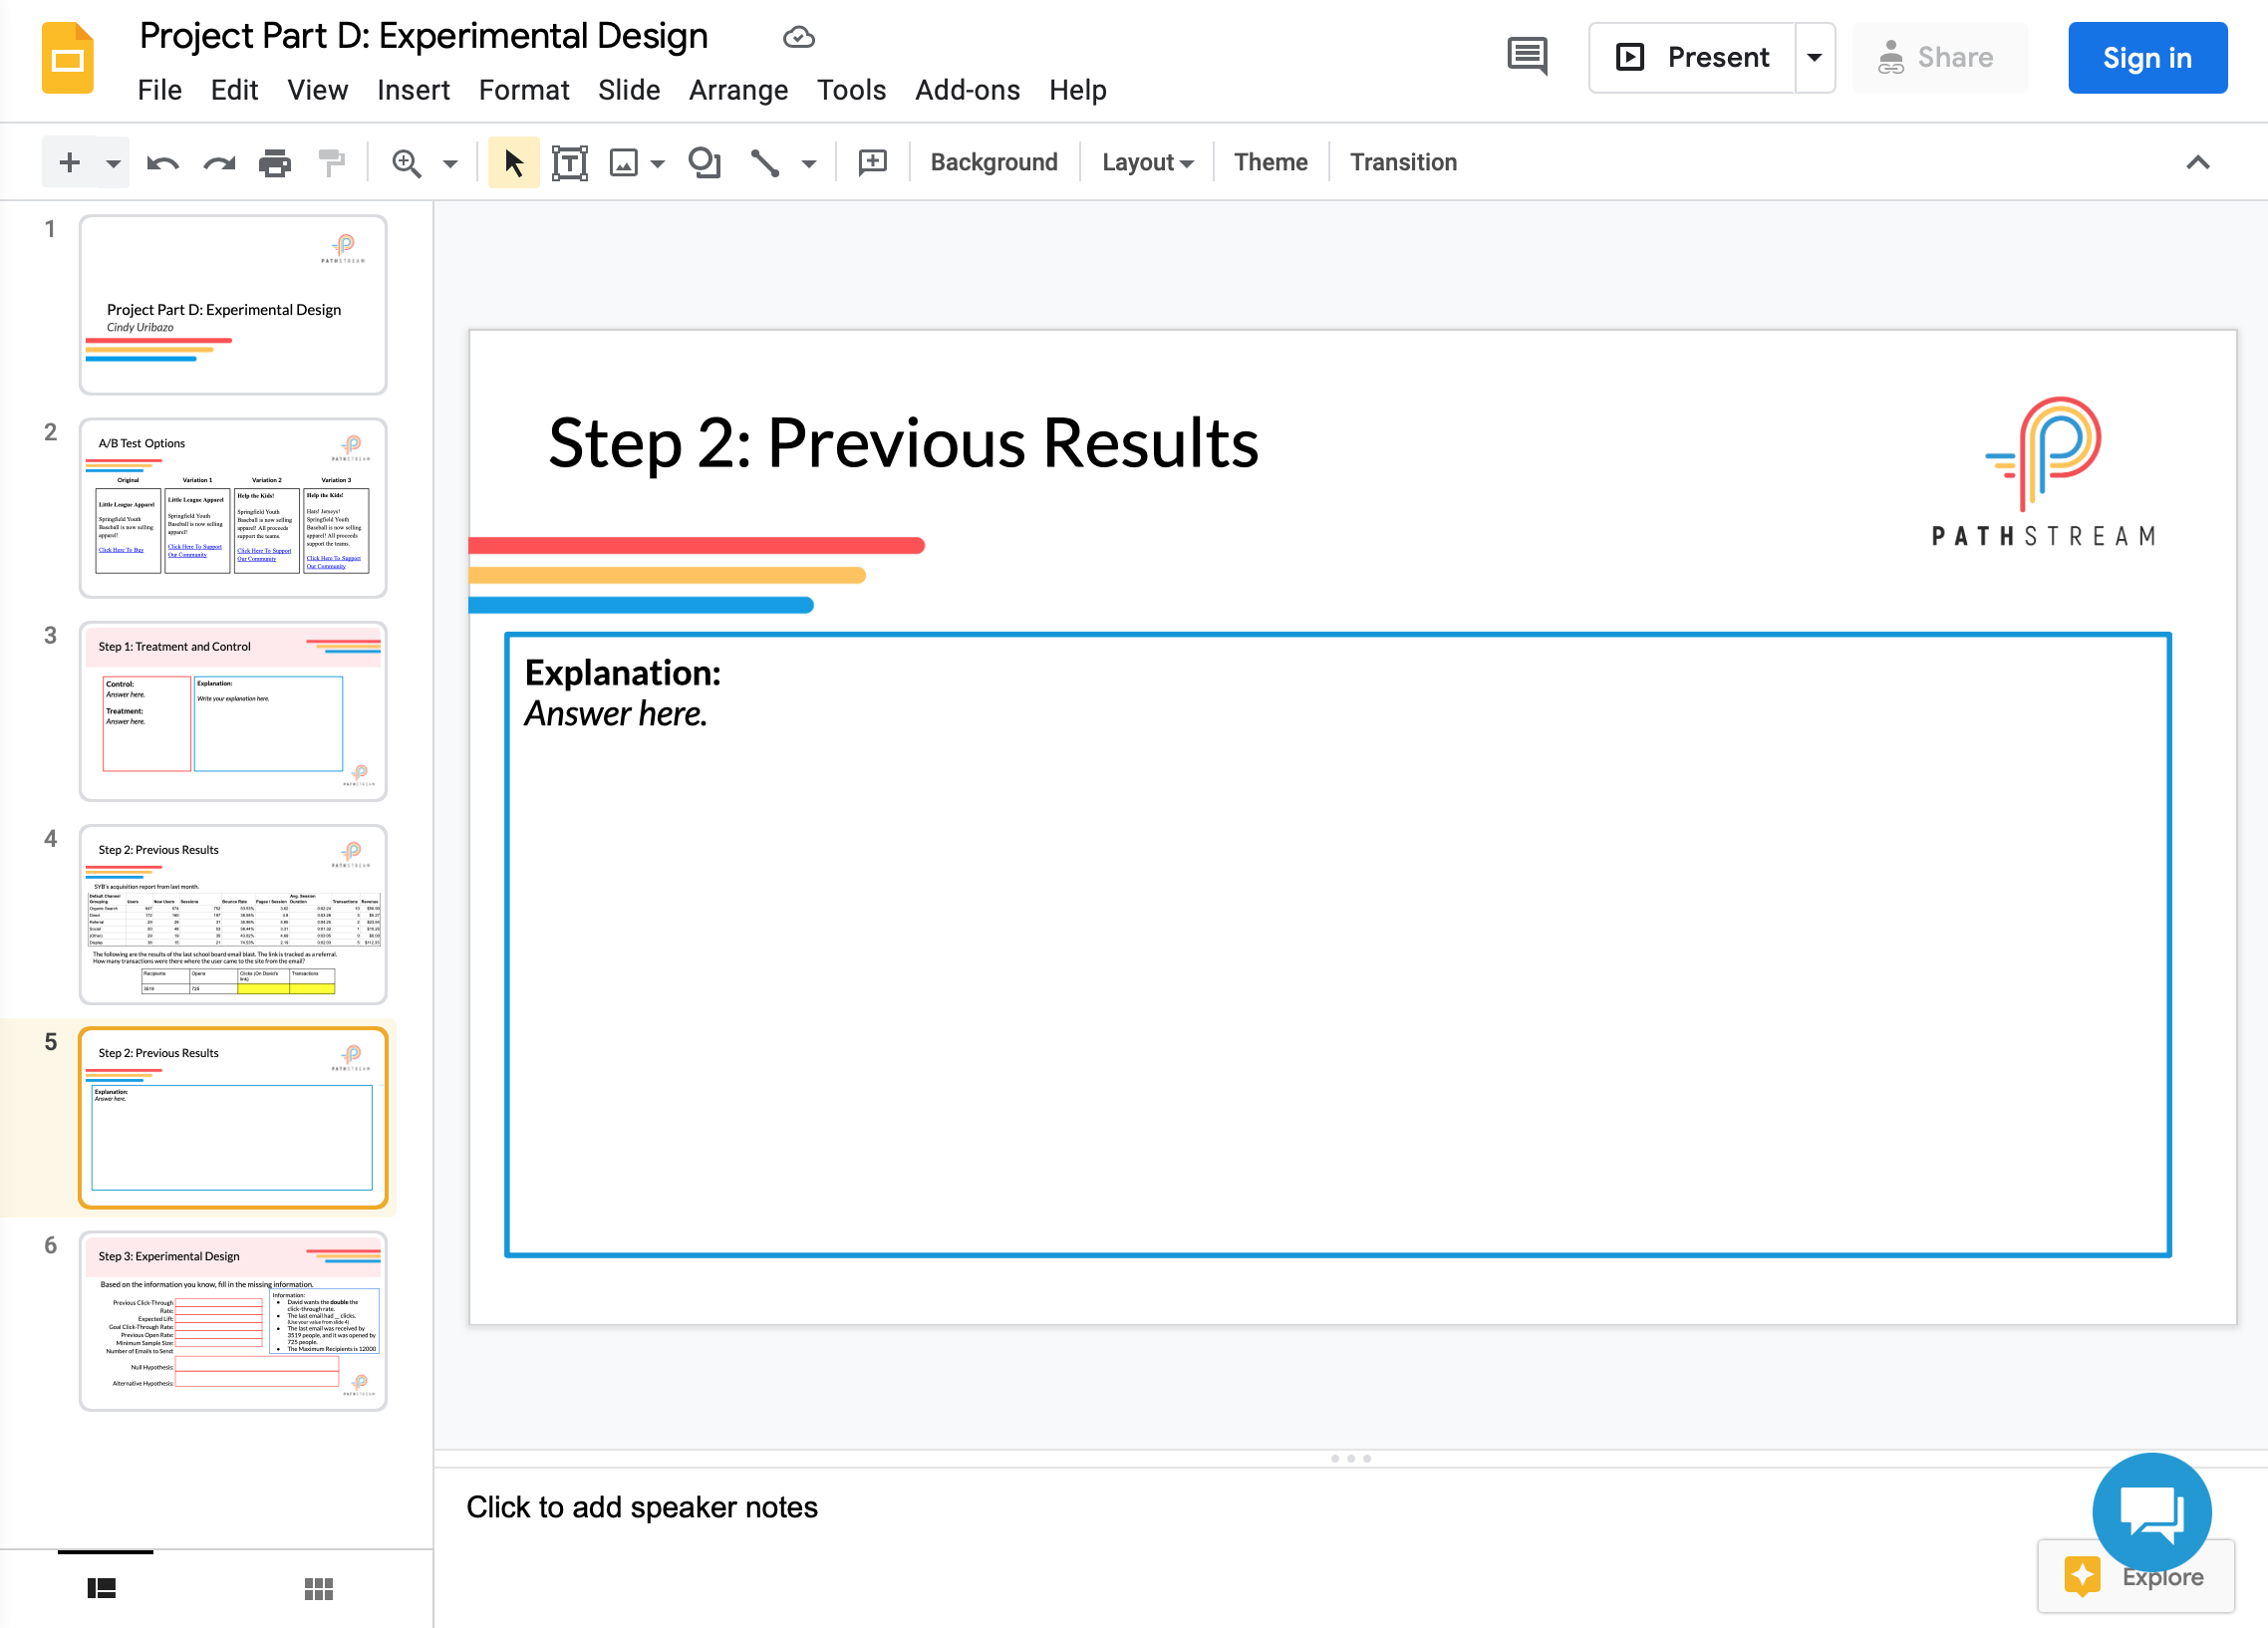
Task: Select slide 2 A/B Test Options thumbnail
Action: point(233,508)
